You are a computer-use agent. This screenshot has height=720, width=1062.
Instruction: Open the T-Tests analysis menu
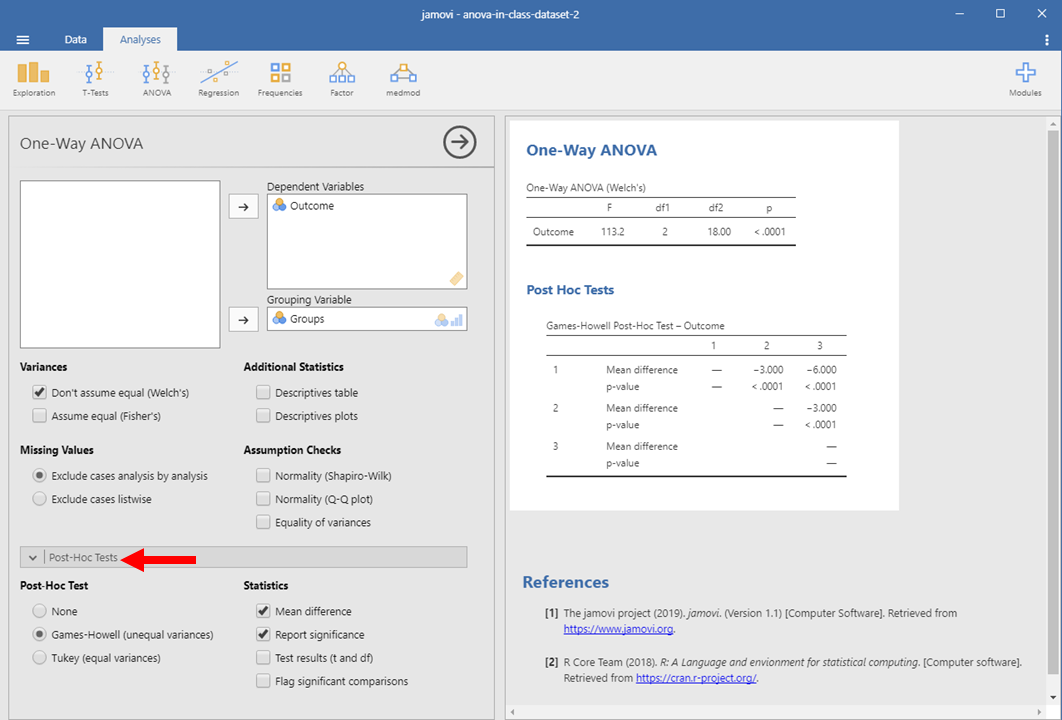95,78
